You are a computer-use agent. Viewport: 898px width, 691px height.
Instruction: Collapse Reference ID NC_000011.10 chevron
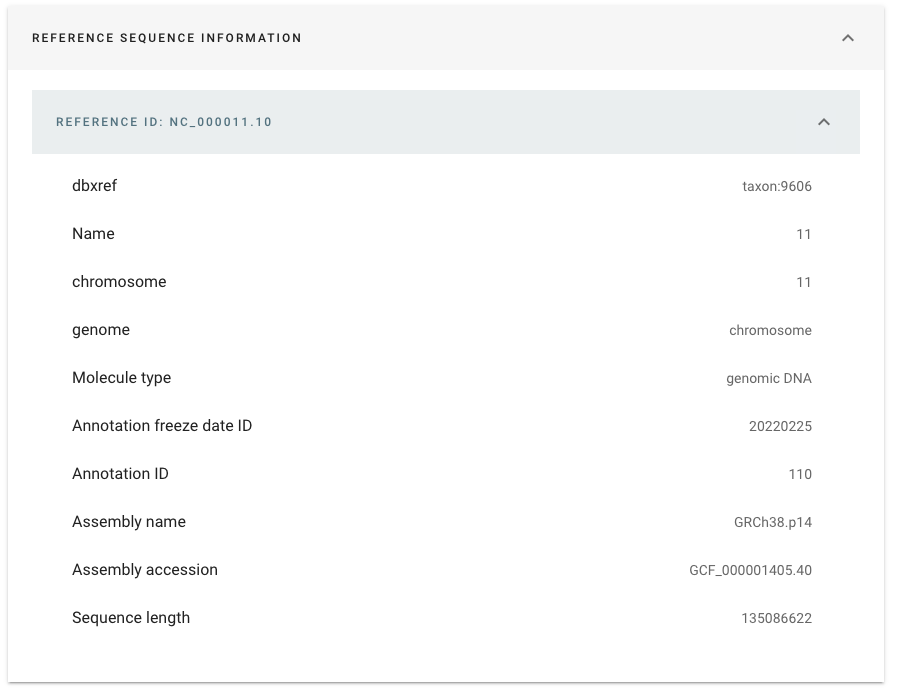pyautogui.click(x=824, y=122)
